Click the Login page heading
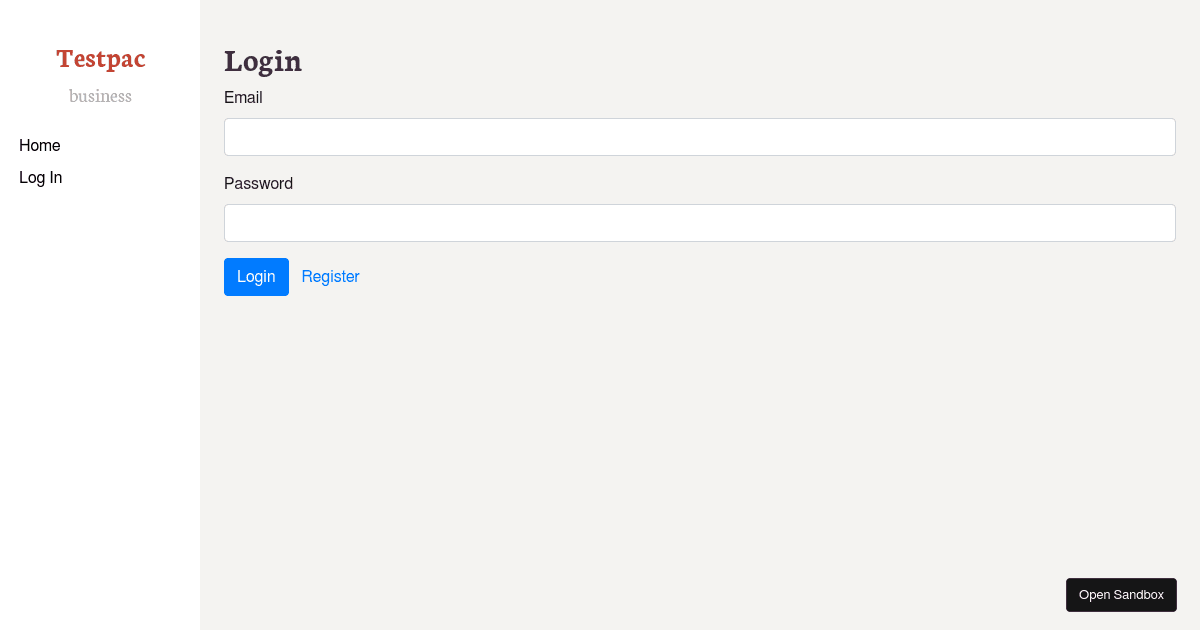Image resolution: width=1200 pixels, height=630 pixels. click(x=263, y=61)
